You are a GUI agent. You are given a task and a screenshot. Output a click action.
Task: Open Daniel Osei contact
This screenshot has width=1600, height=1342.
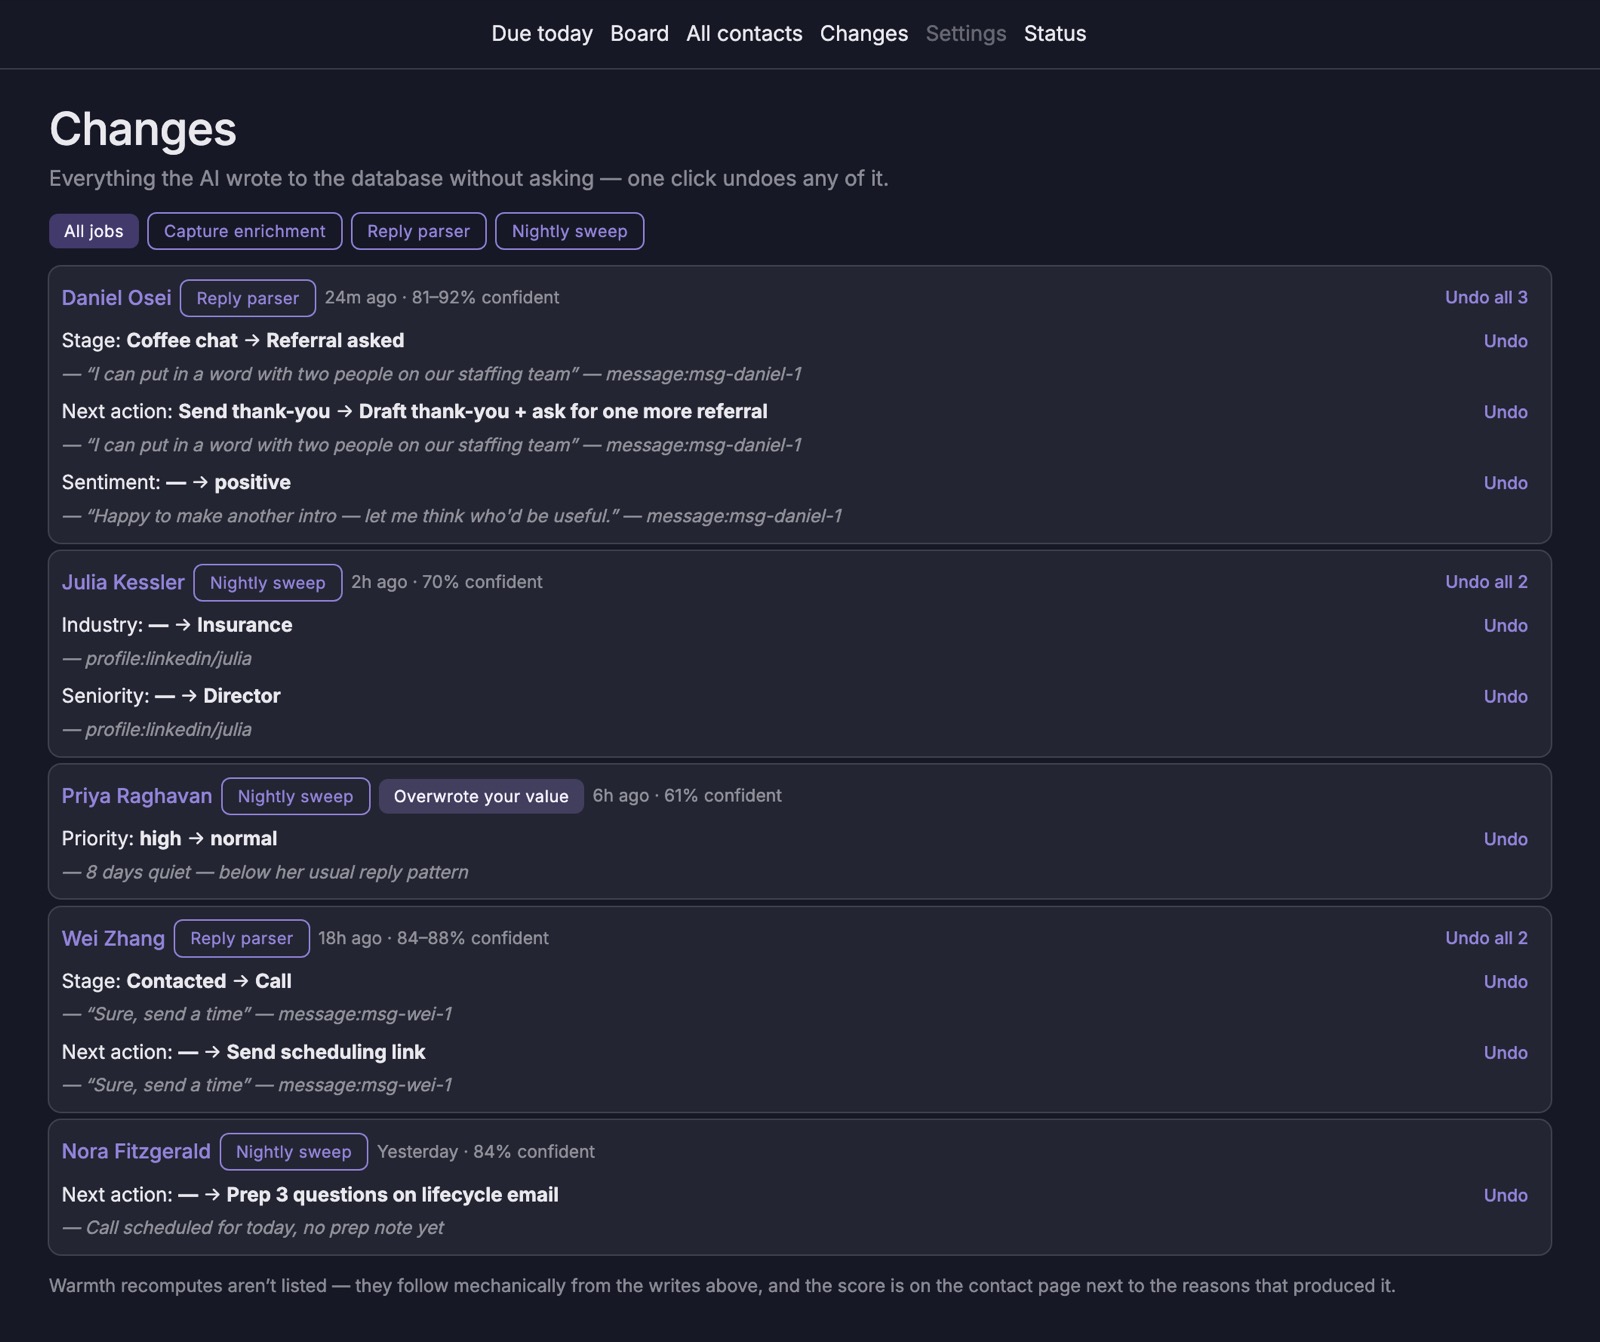coord(116,298)
